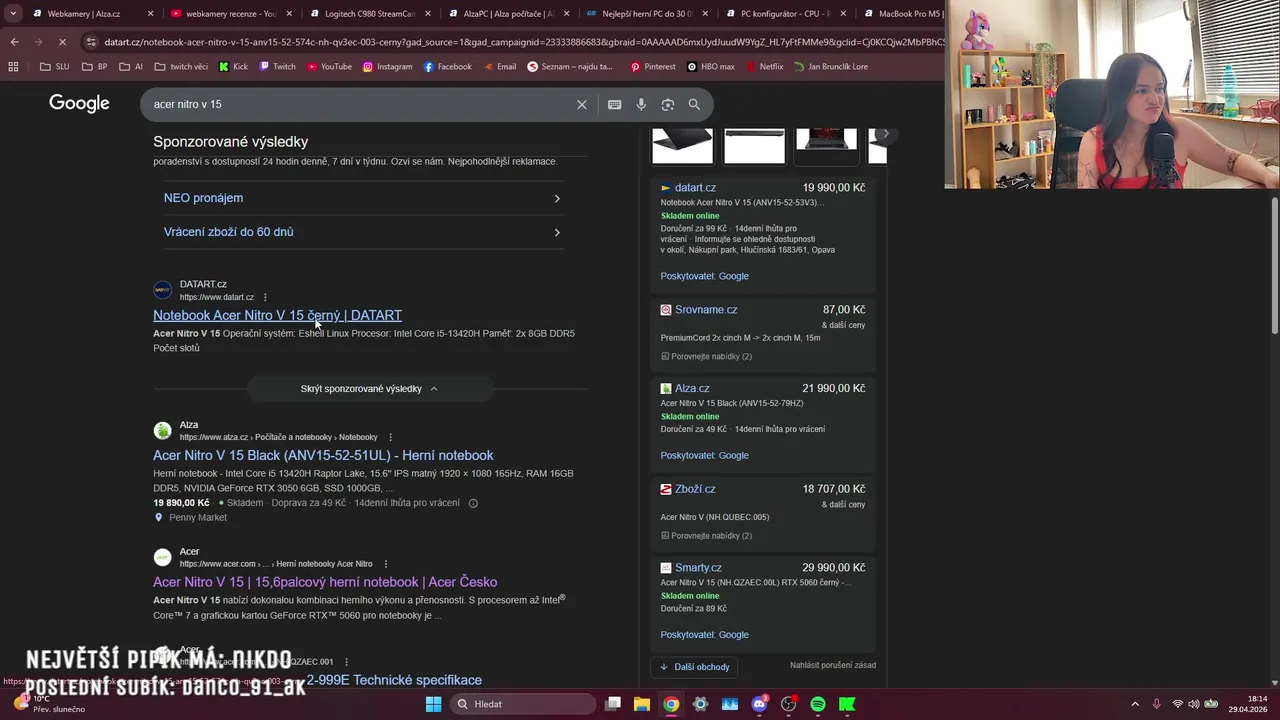This screenshot has width=1280, height=720.
Task: Clear the Google search box text
Action: [x=582, y=104]
